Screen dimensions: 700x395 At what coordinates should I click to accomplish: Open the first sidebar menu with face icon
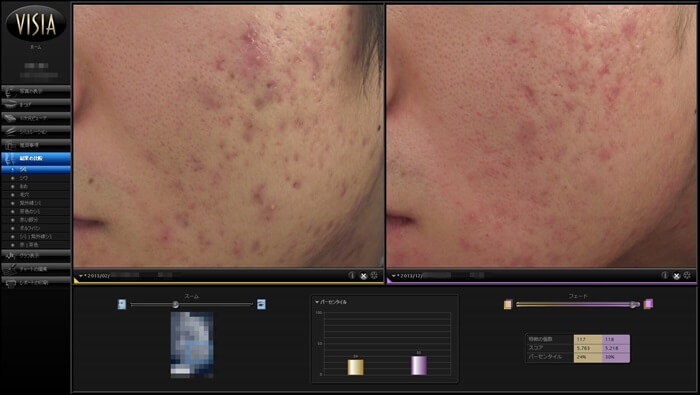(36, 91)
